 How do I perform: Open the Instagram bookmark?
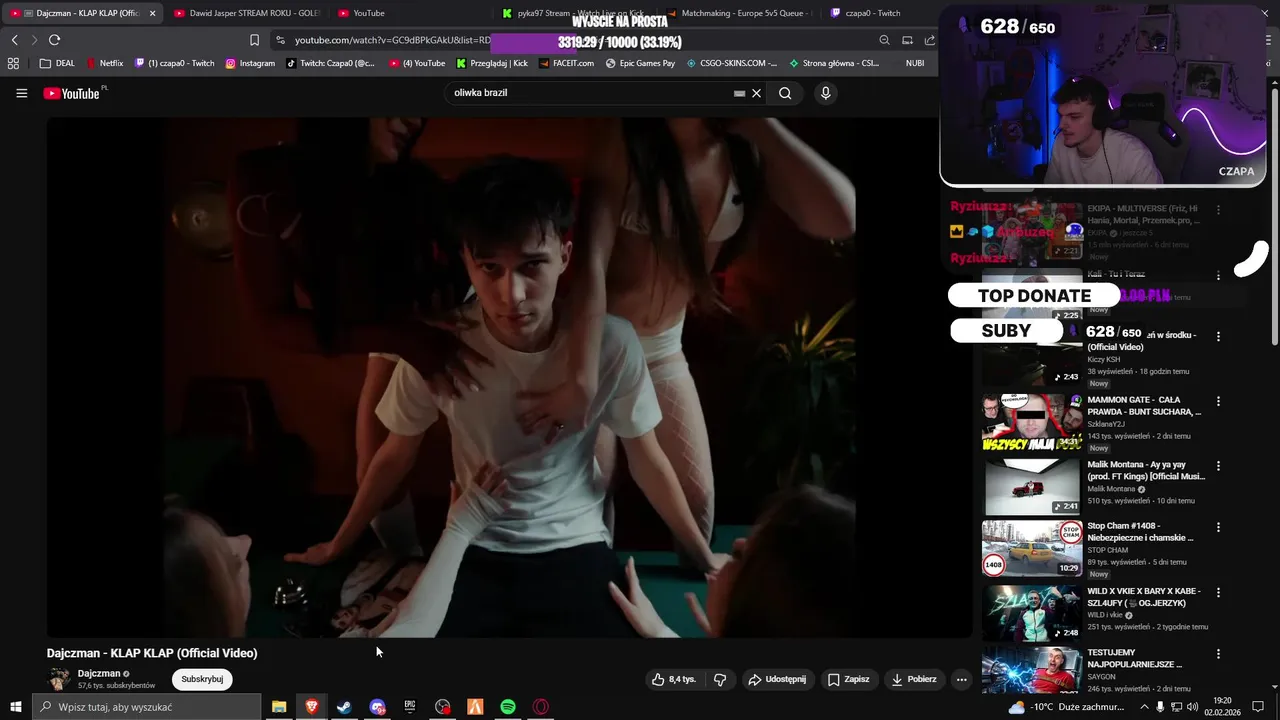[250, 63]
